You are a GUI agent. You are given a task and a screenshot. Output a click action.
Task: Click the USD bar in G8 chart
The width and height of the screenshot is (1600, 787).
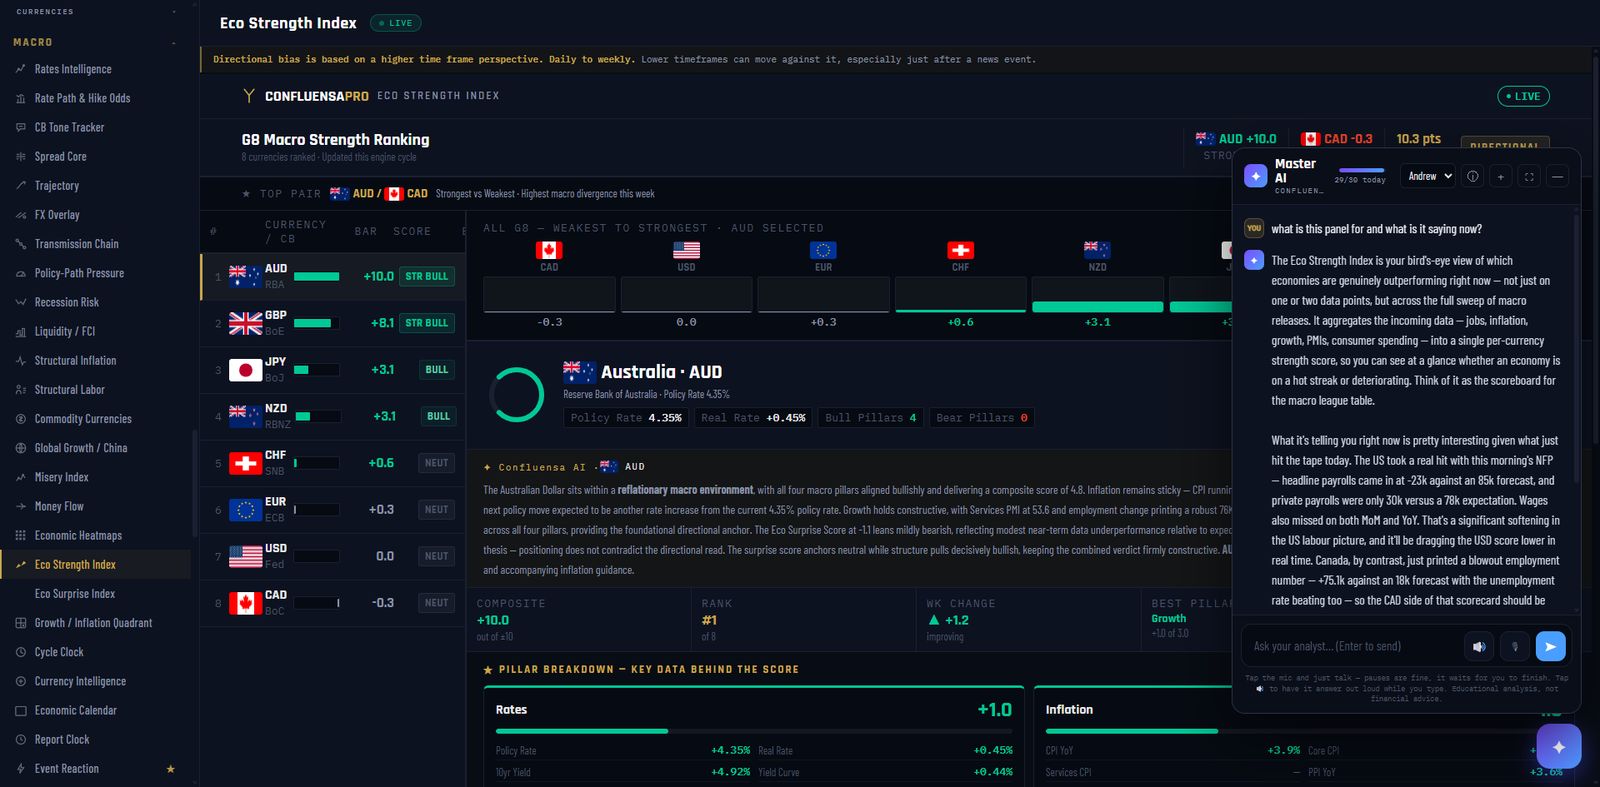(686, 295)
